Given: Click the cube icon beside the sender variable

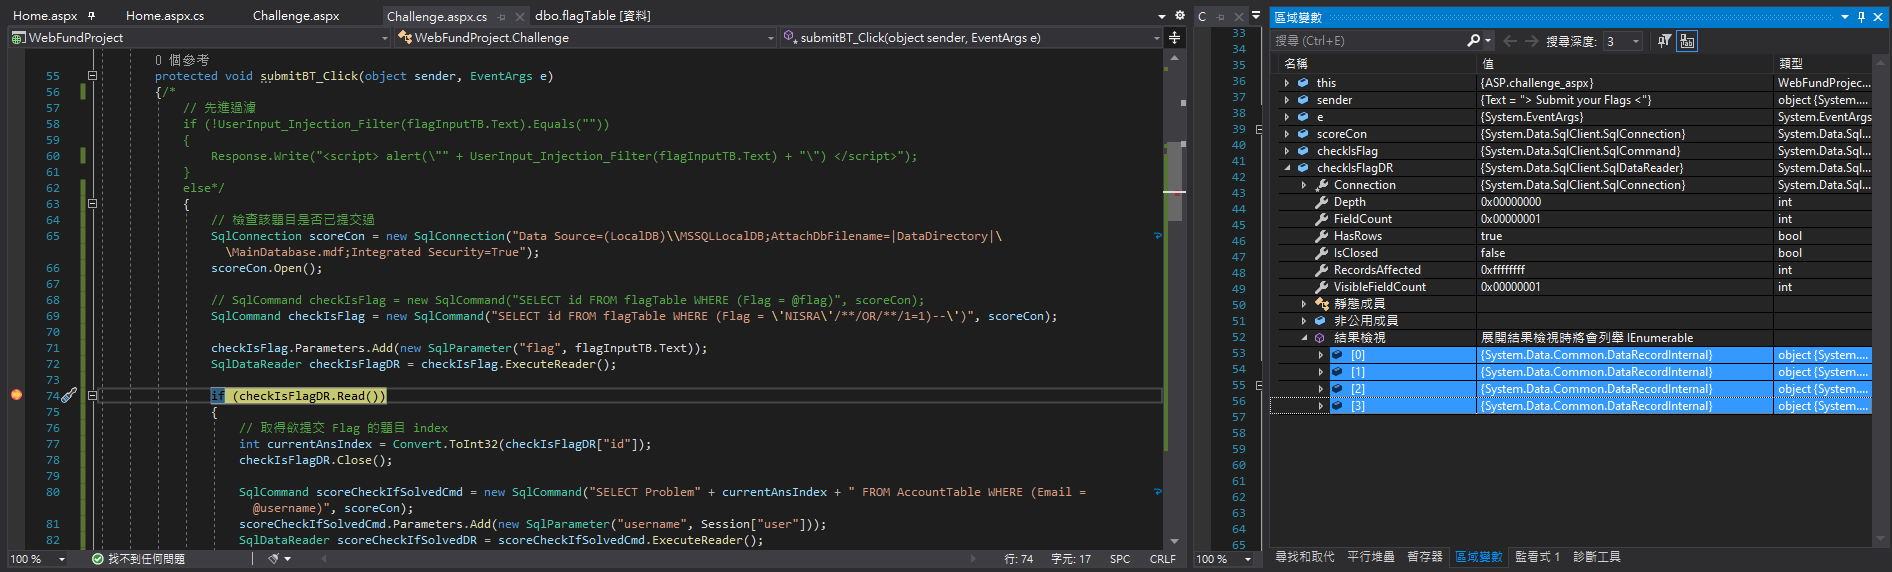Looking at the screenshot, I should click(x=1303, y=100).
